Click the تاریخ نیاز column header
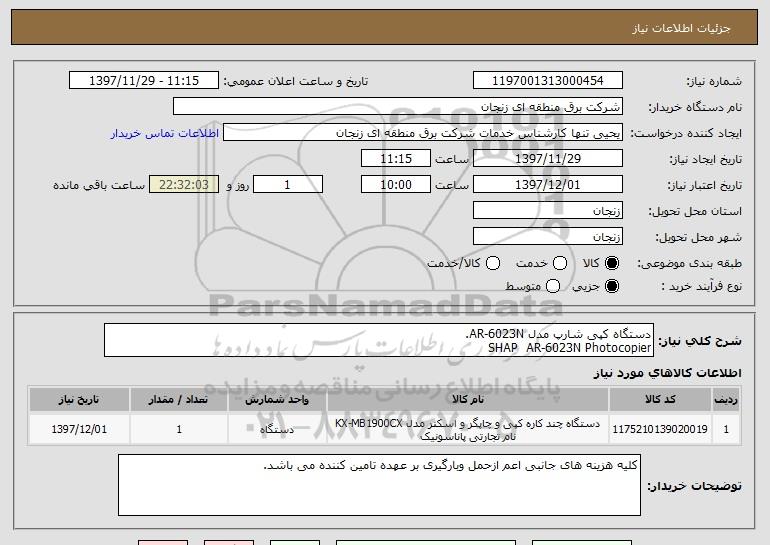 click(79, 400)
